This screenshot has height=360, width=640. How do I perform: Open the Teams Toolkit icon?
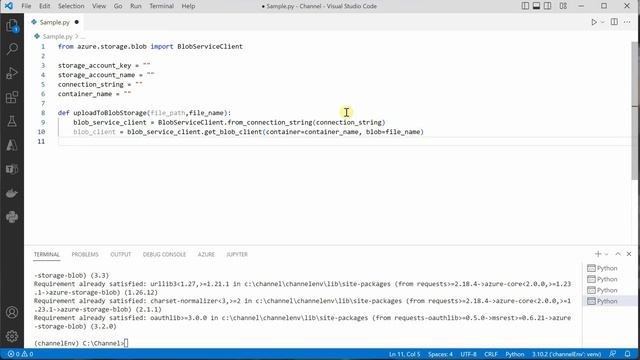click(12, 169)
